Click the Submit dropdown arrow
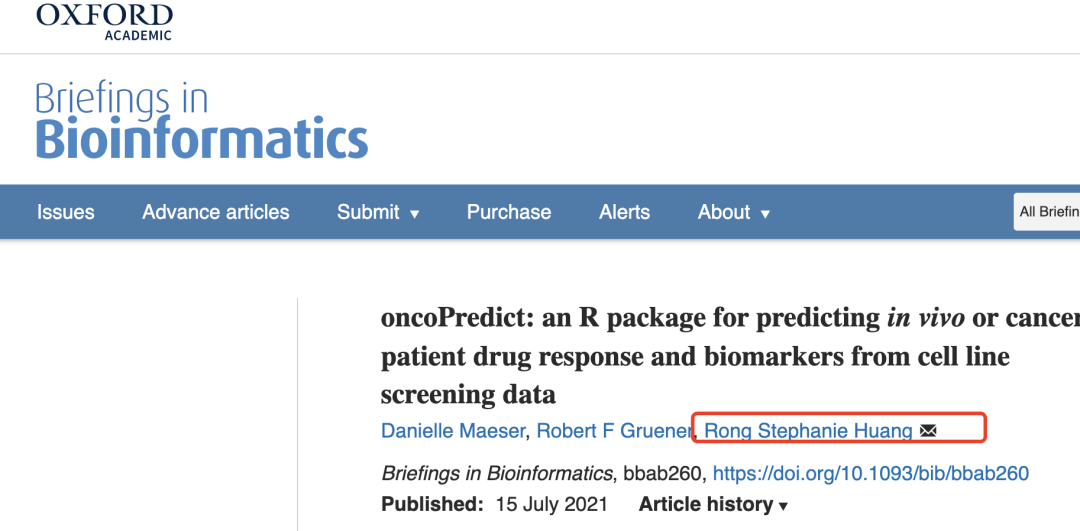1080x531 pixels. pyautogui.click(x=415, y=214)
